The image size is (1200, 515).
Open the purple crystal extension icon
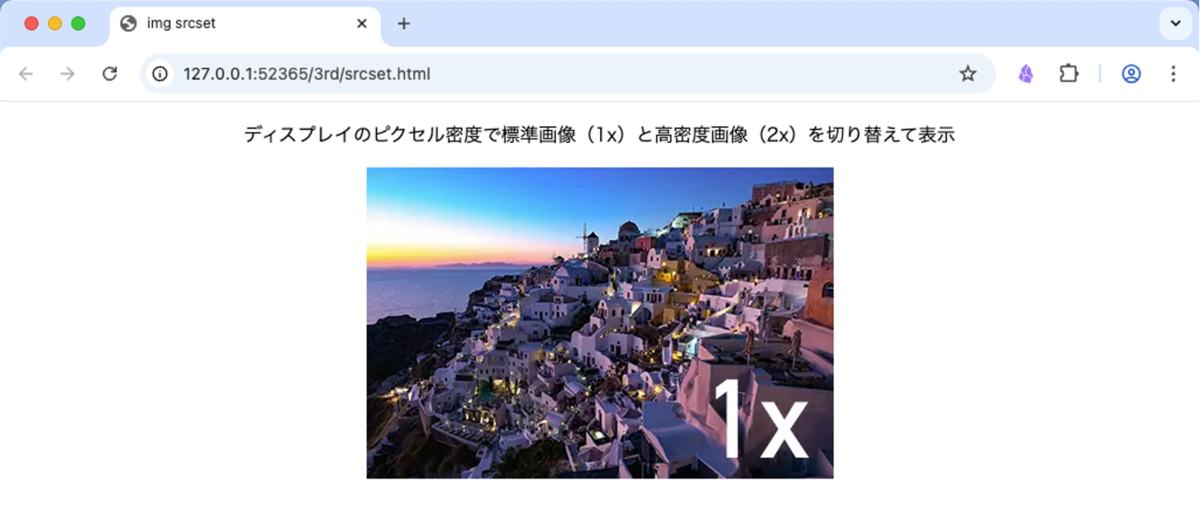pyautogui.click(x=1025, y=74)
